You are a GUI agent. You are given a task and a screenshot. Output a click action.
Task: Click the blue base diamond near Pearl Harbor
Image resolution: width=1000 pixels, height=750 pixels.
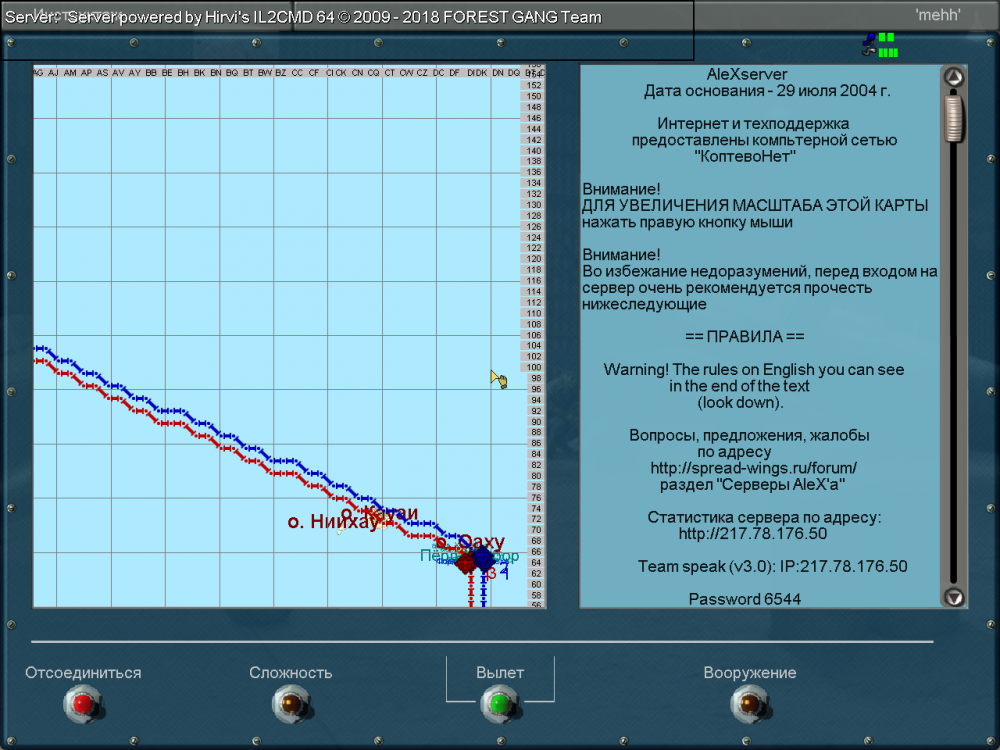[x=483, y=557]
